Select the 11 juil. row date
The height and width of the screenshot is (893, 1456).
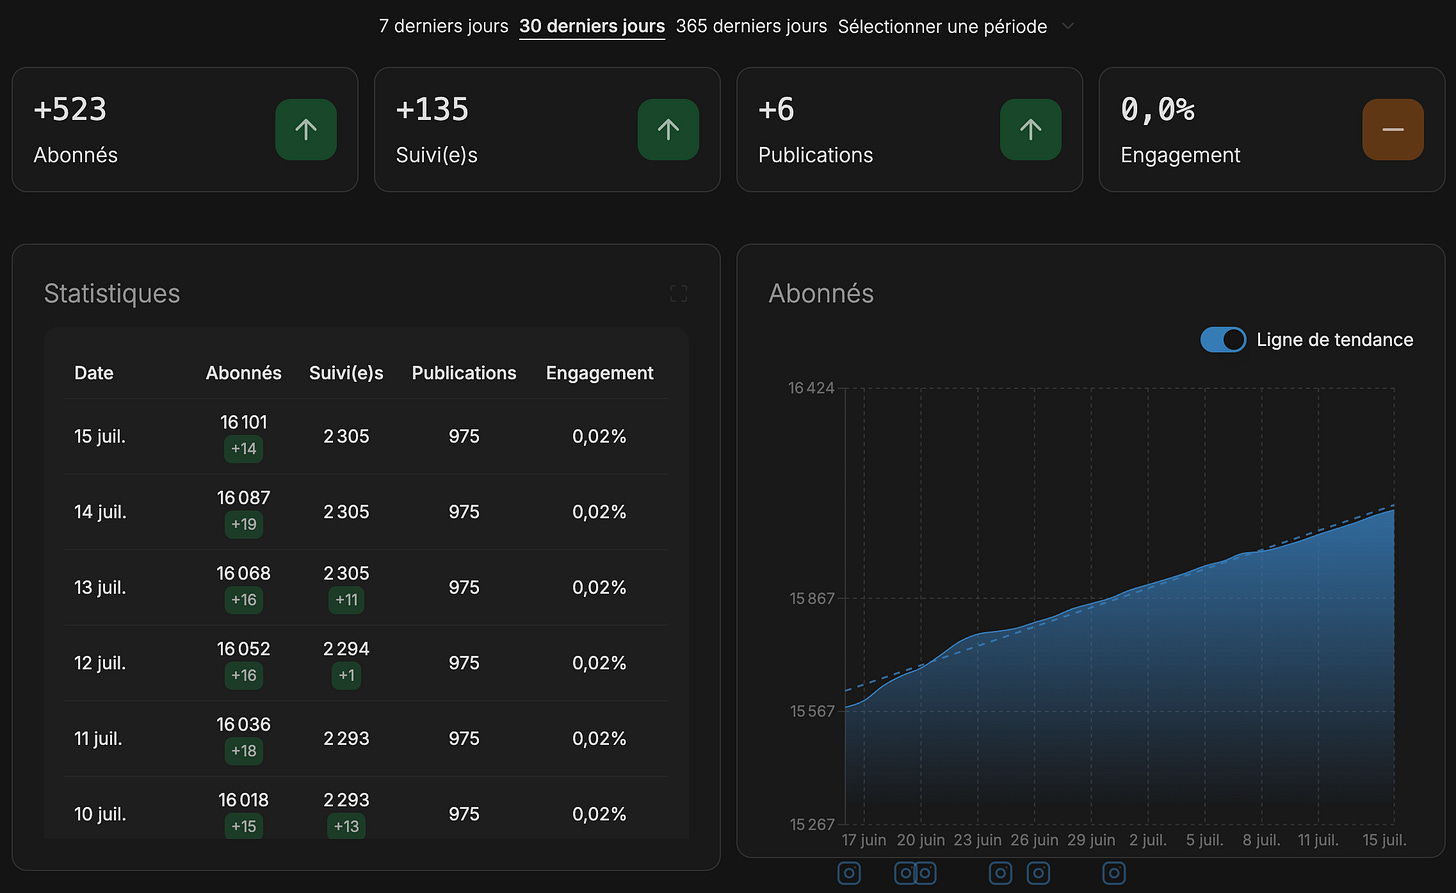tap(98, 739)
